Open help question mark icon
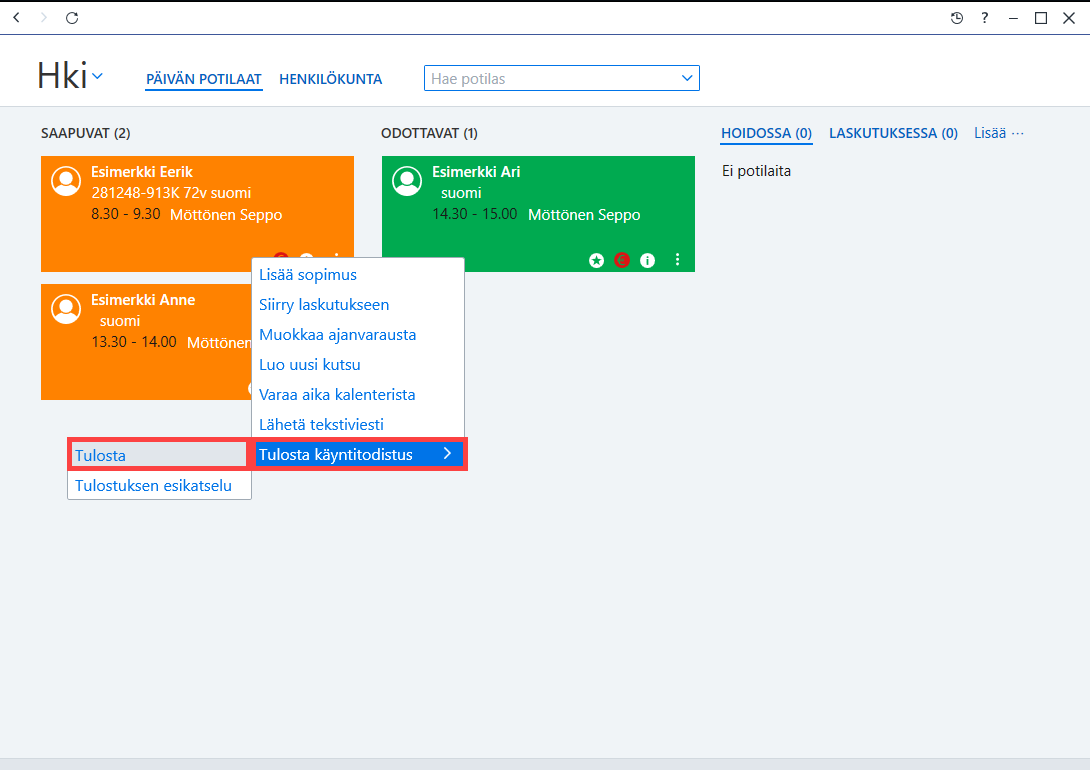The height and width of the screenshot is (770, 1090). point(985,18)
